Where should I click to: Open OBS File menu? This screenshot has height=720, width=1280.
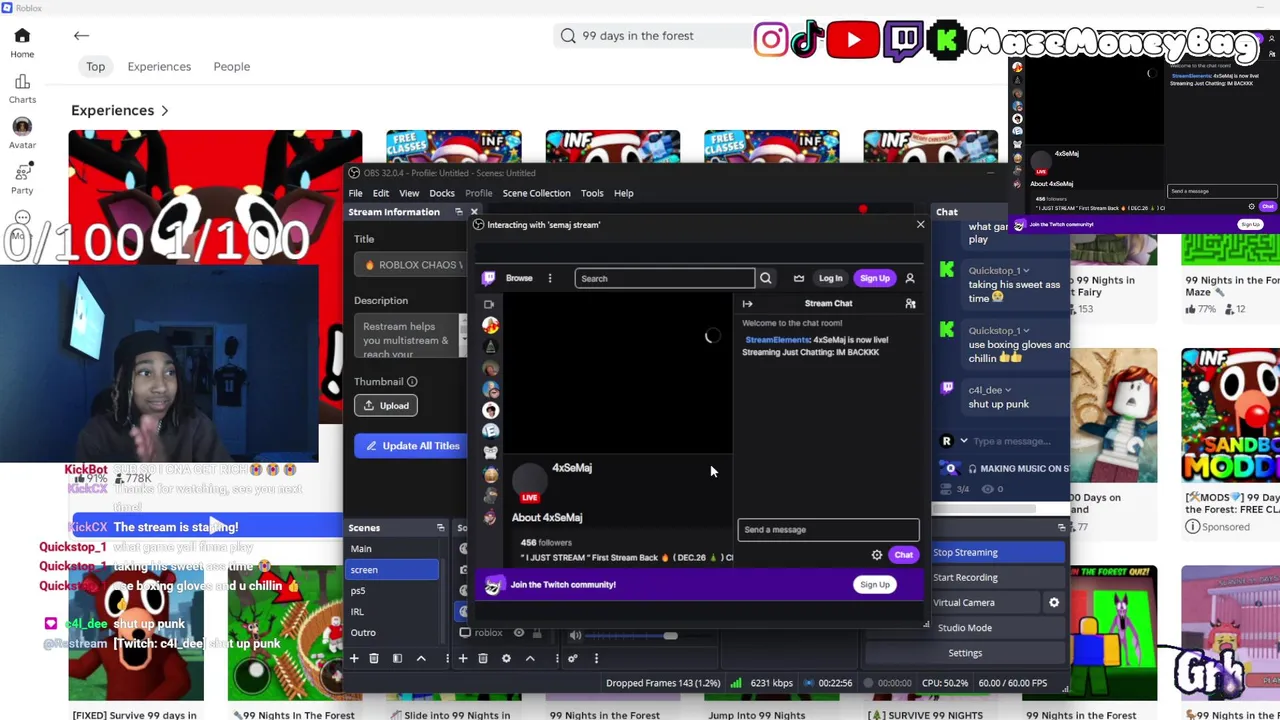355,193
